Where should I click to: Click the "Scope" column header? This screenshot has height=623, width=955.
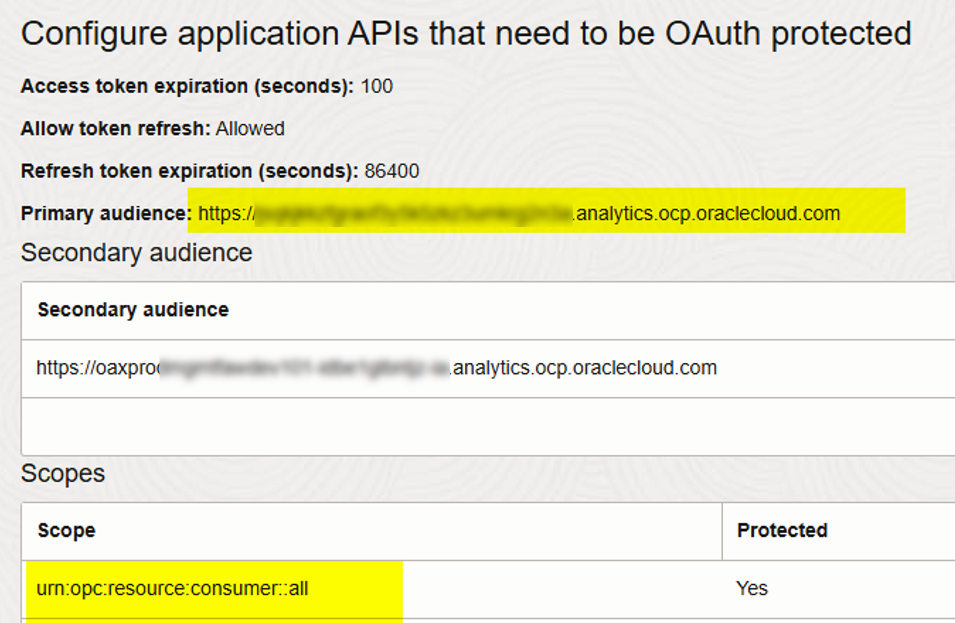[66, 530]
